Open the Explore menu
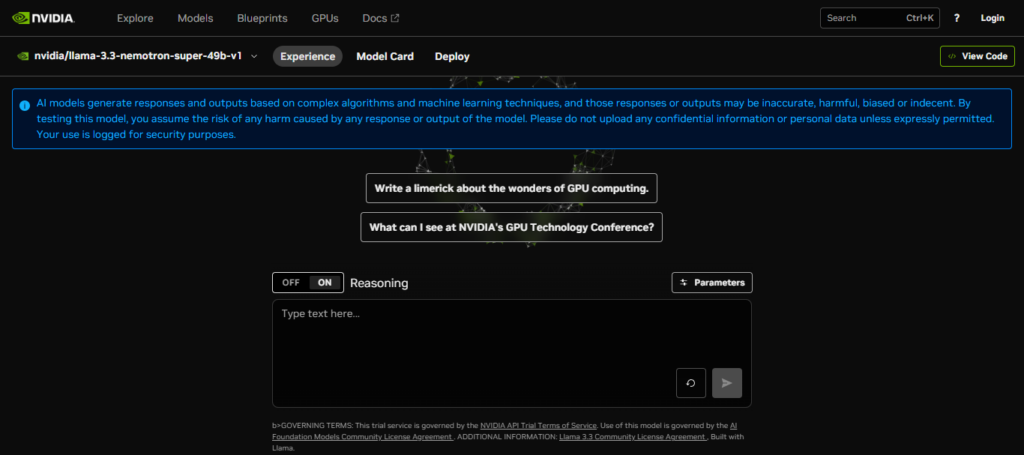 tap(135, 18)
